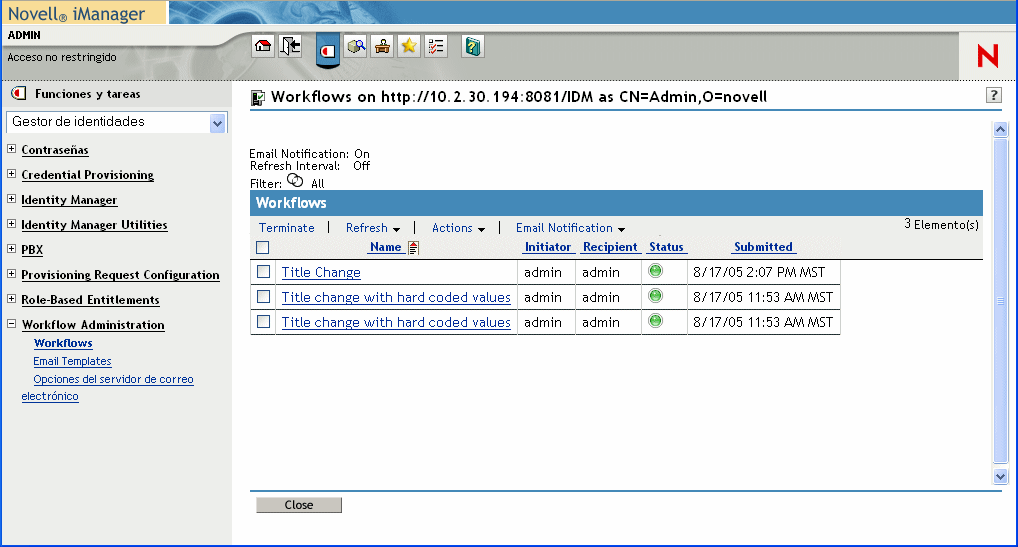Click Workflow Administration link
Screen dimensions: 1018x547
coord(93,325)
